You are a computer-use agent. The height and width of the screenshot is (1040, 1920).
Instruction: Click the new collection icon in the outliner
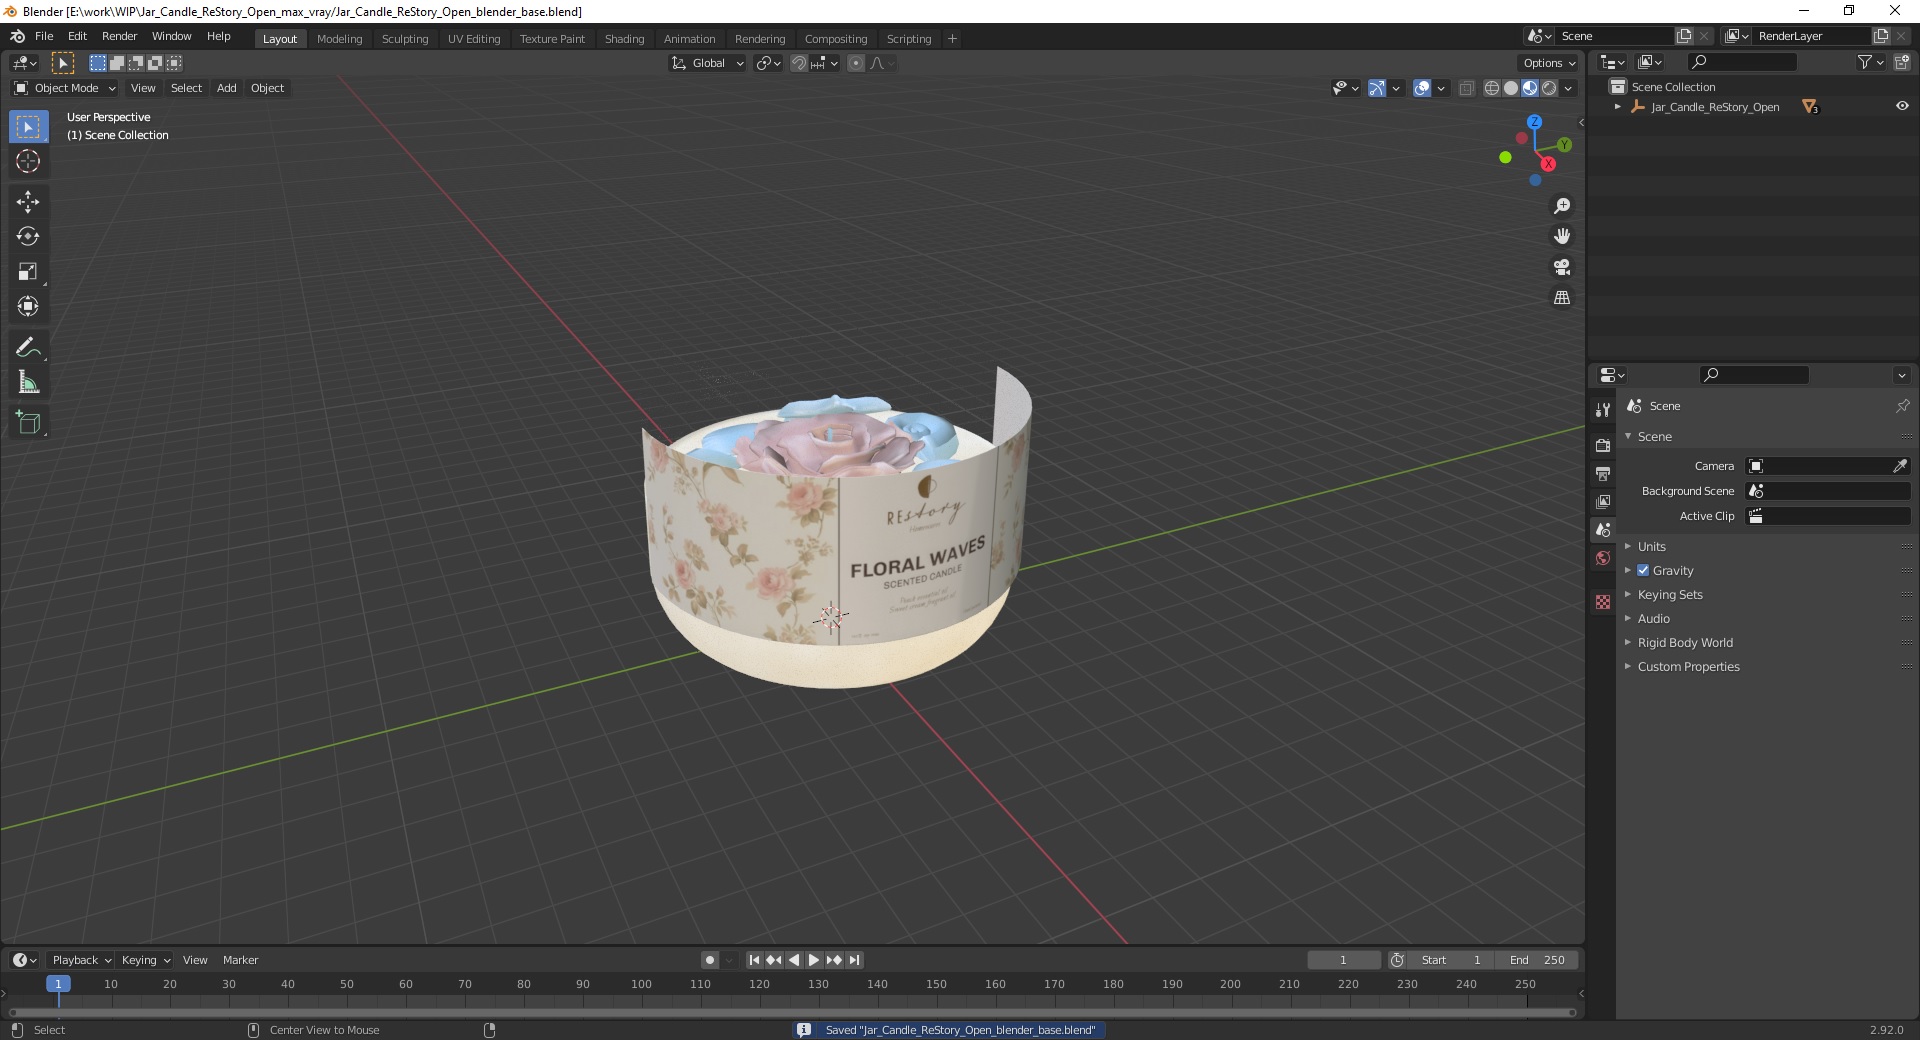coord(1902,62)
